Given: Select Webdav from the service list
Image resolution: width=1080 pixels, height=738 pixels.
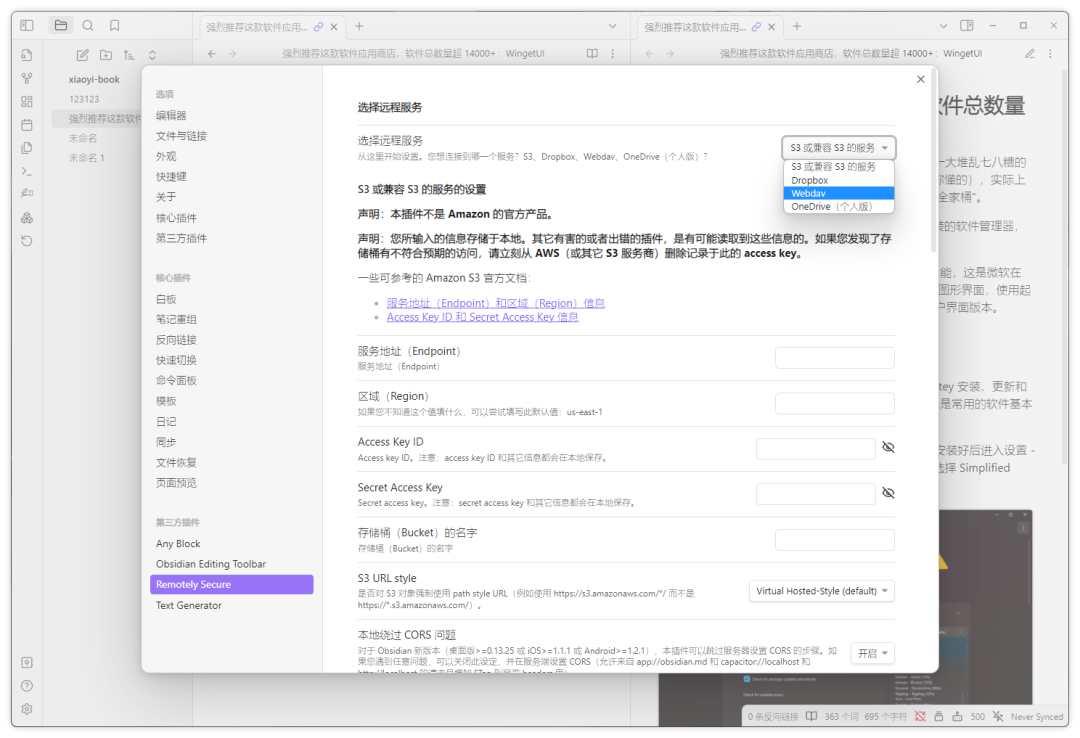Looking at the screenshot, I should pos(838,194).
